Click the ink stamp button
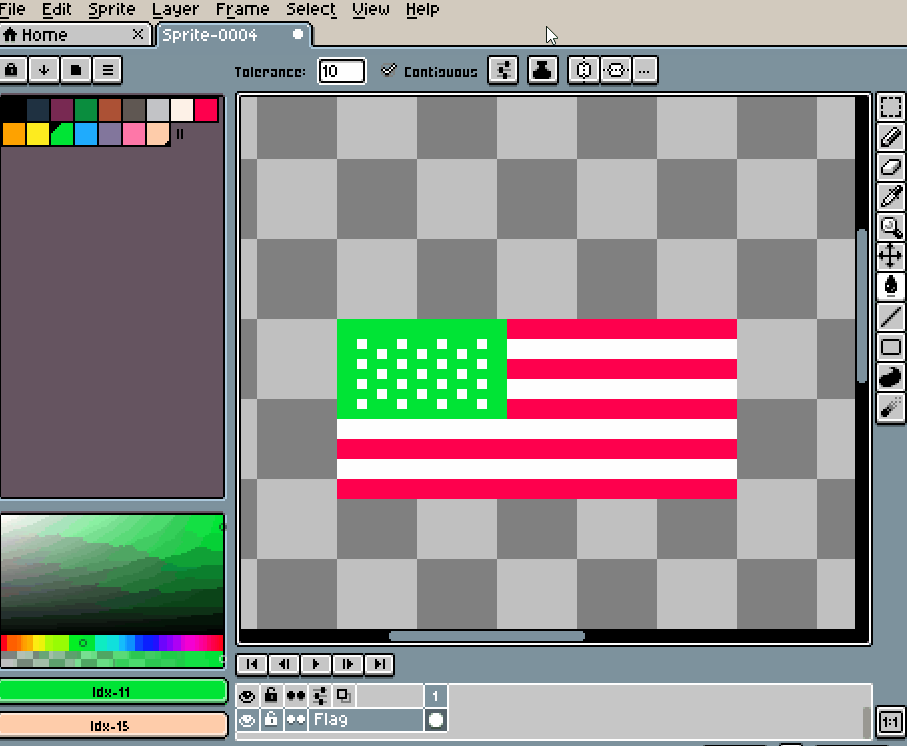Screen dimensions: 907x746 [x=543, y=70]
